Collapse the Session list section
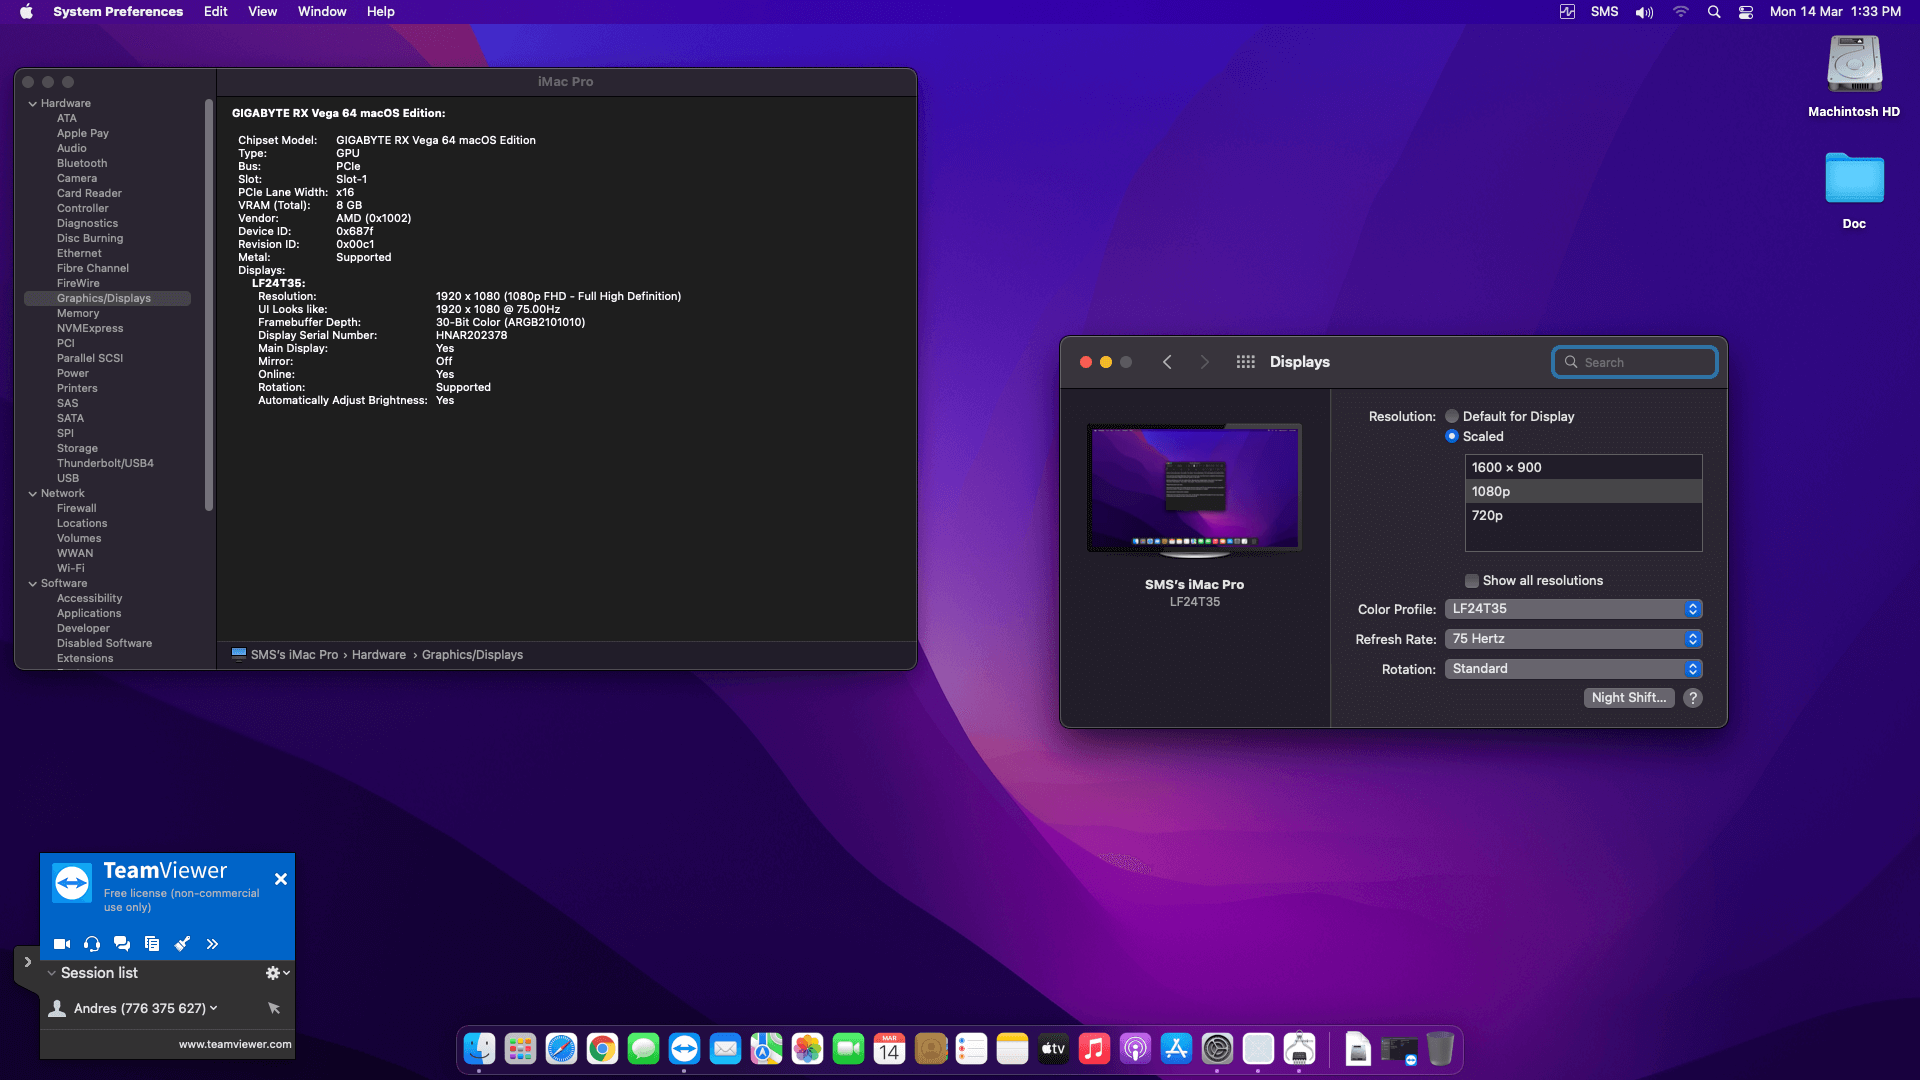 click(x=52, y=973)
